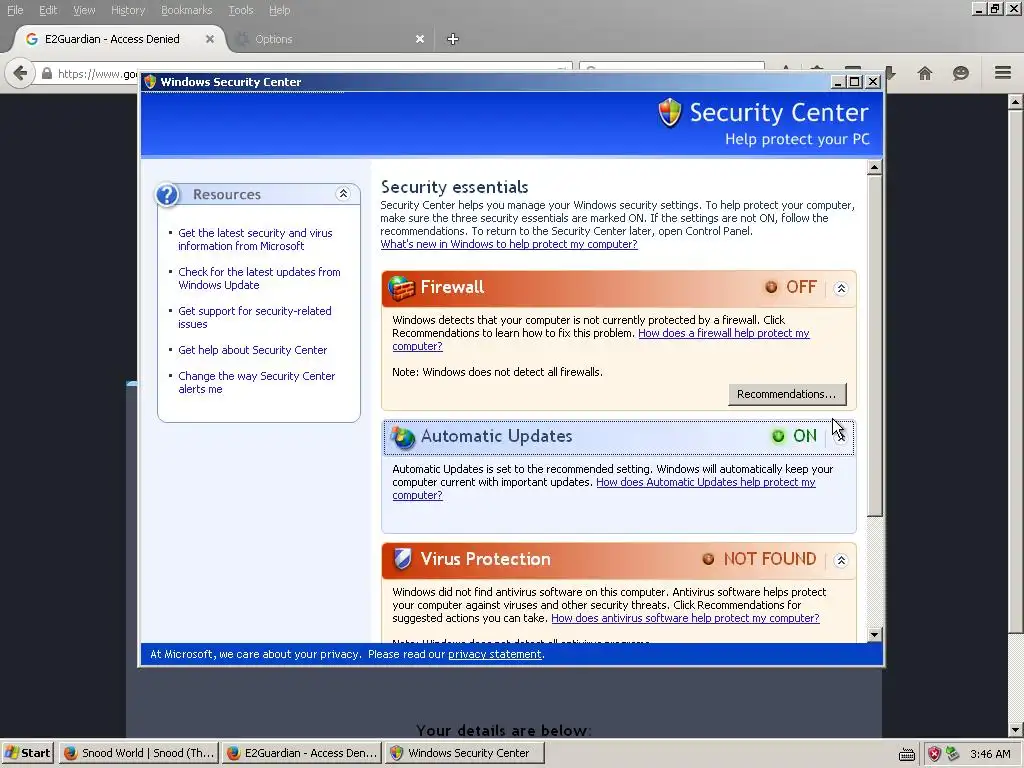This screenshot has height=768, width=1024.
Task: Click the padlock icon in address bar
Action: pos(46,73)
